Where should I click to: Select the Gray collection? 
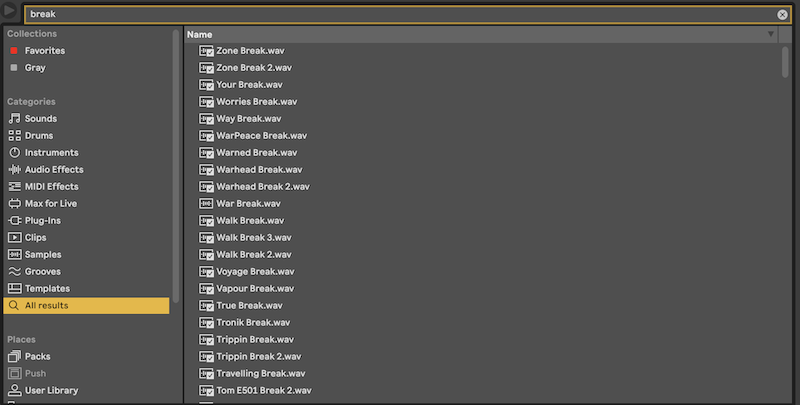tap(35, 67)
